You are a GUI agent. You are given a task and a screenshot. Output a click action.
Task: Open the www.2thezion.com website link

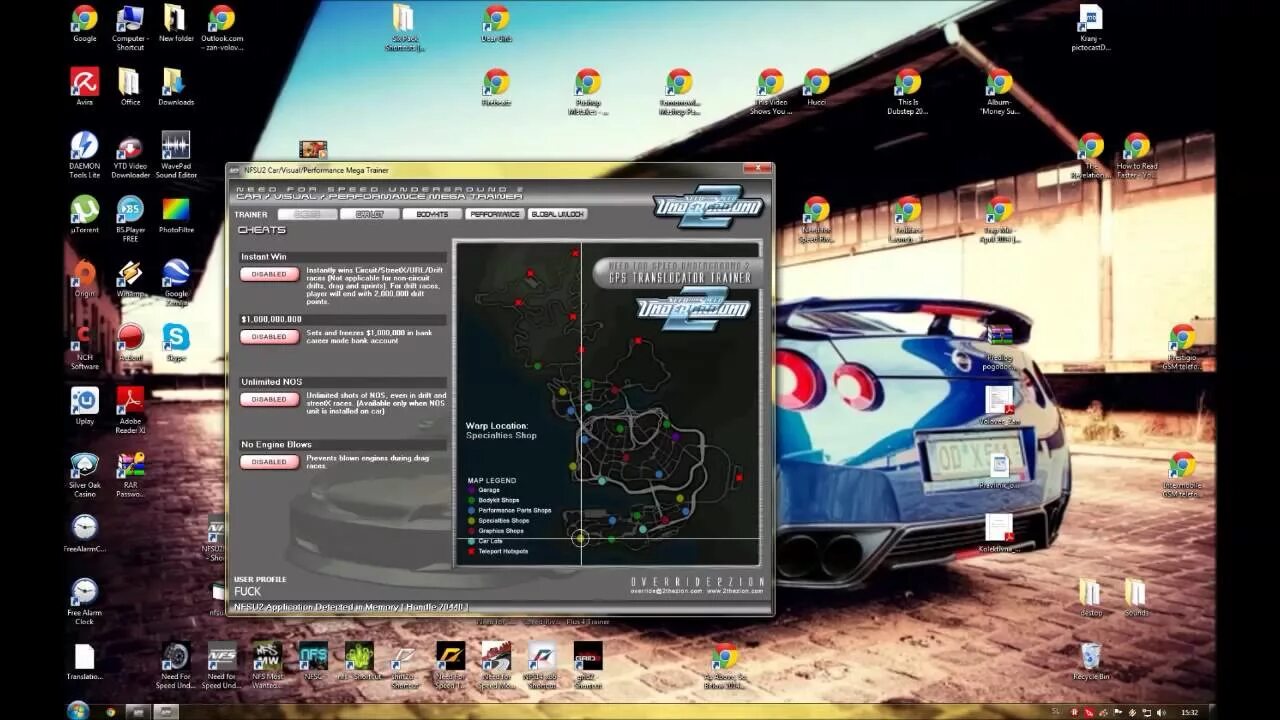pos(735,591)
